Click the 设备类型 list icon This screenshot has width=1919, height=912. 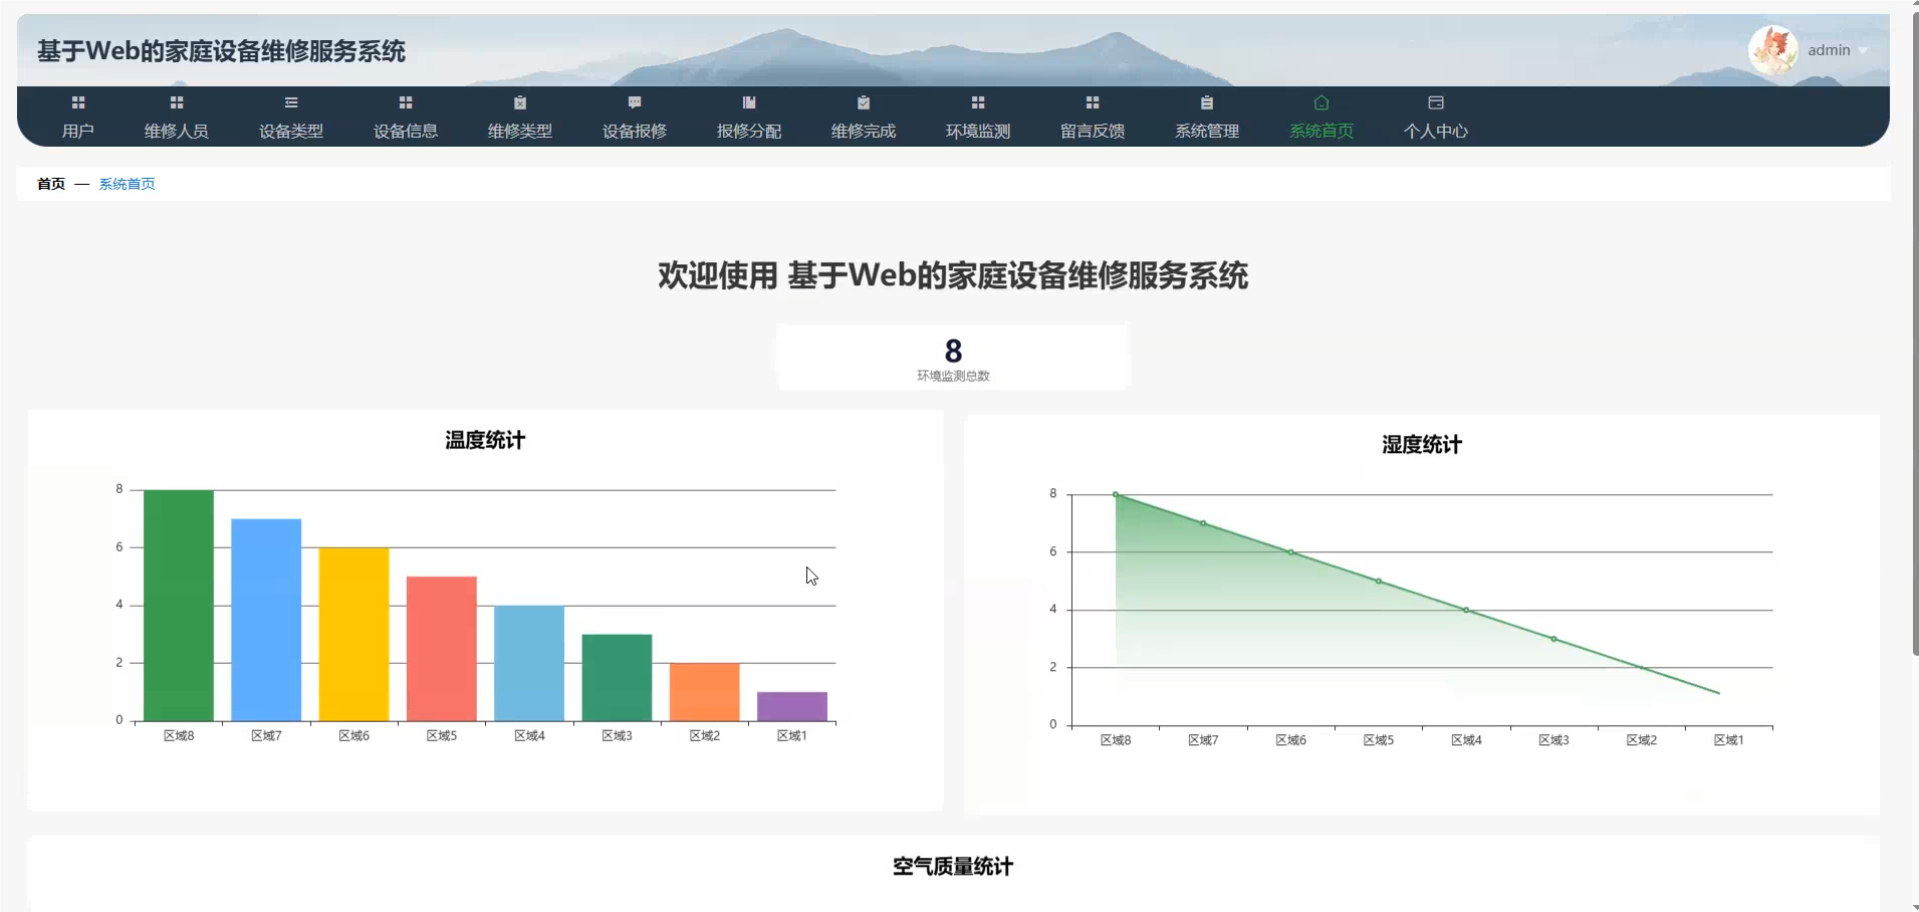(x=291, y=102)
